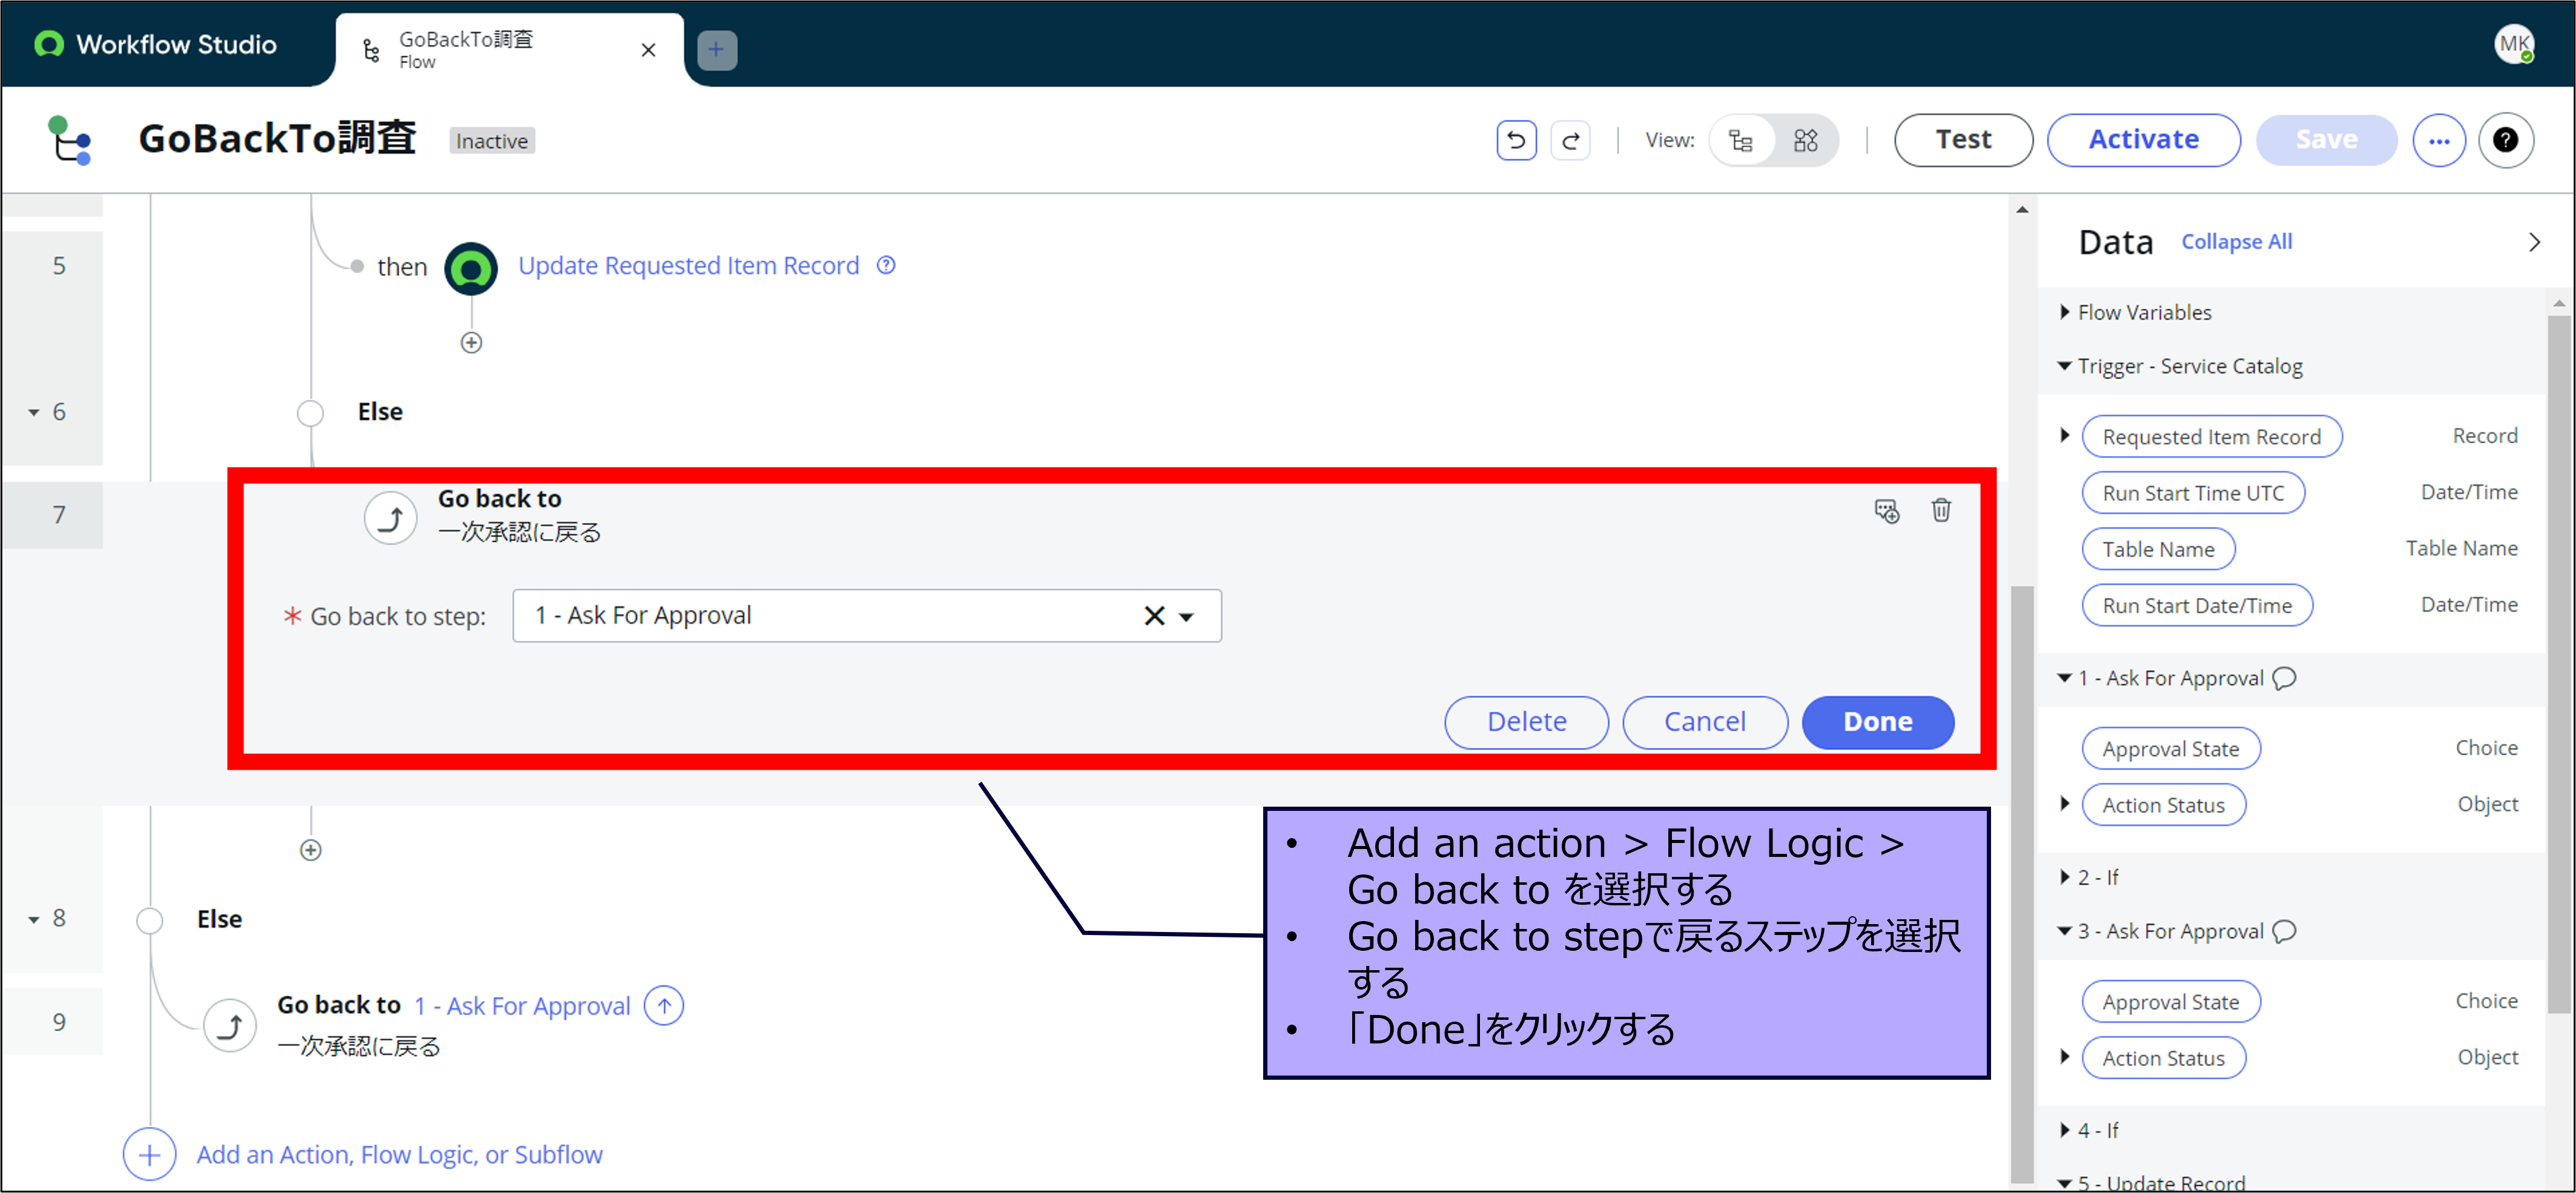Click the undo arrow icon
Viewport: 2576px width, 1193px height.
point(1516,141)
